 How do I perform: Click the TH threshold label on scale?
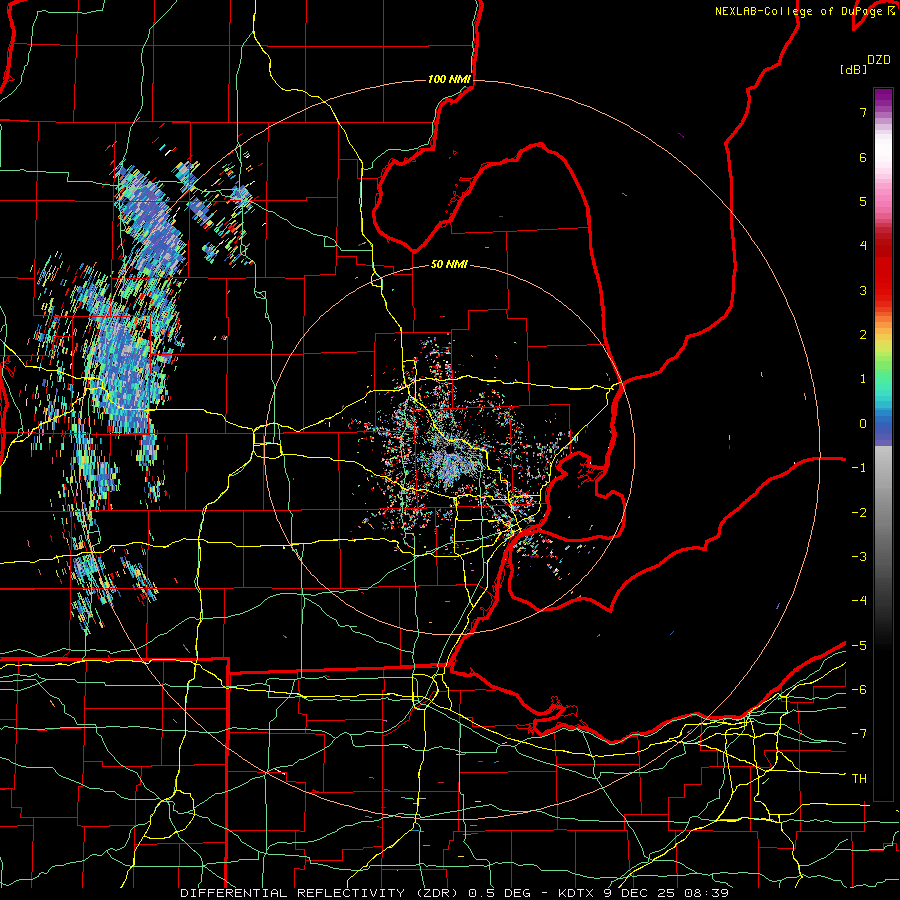pos(859,779)
